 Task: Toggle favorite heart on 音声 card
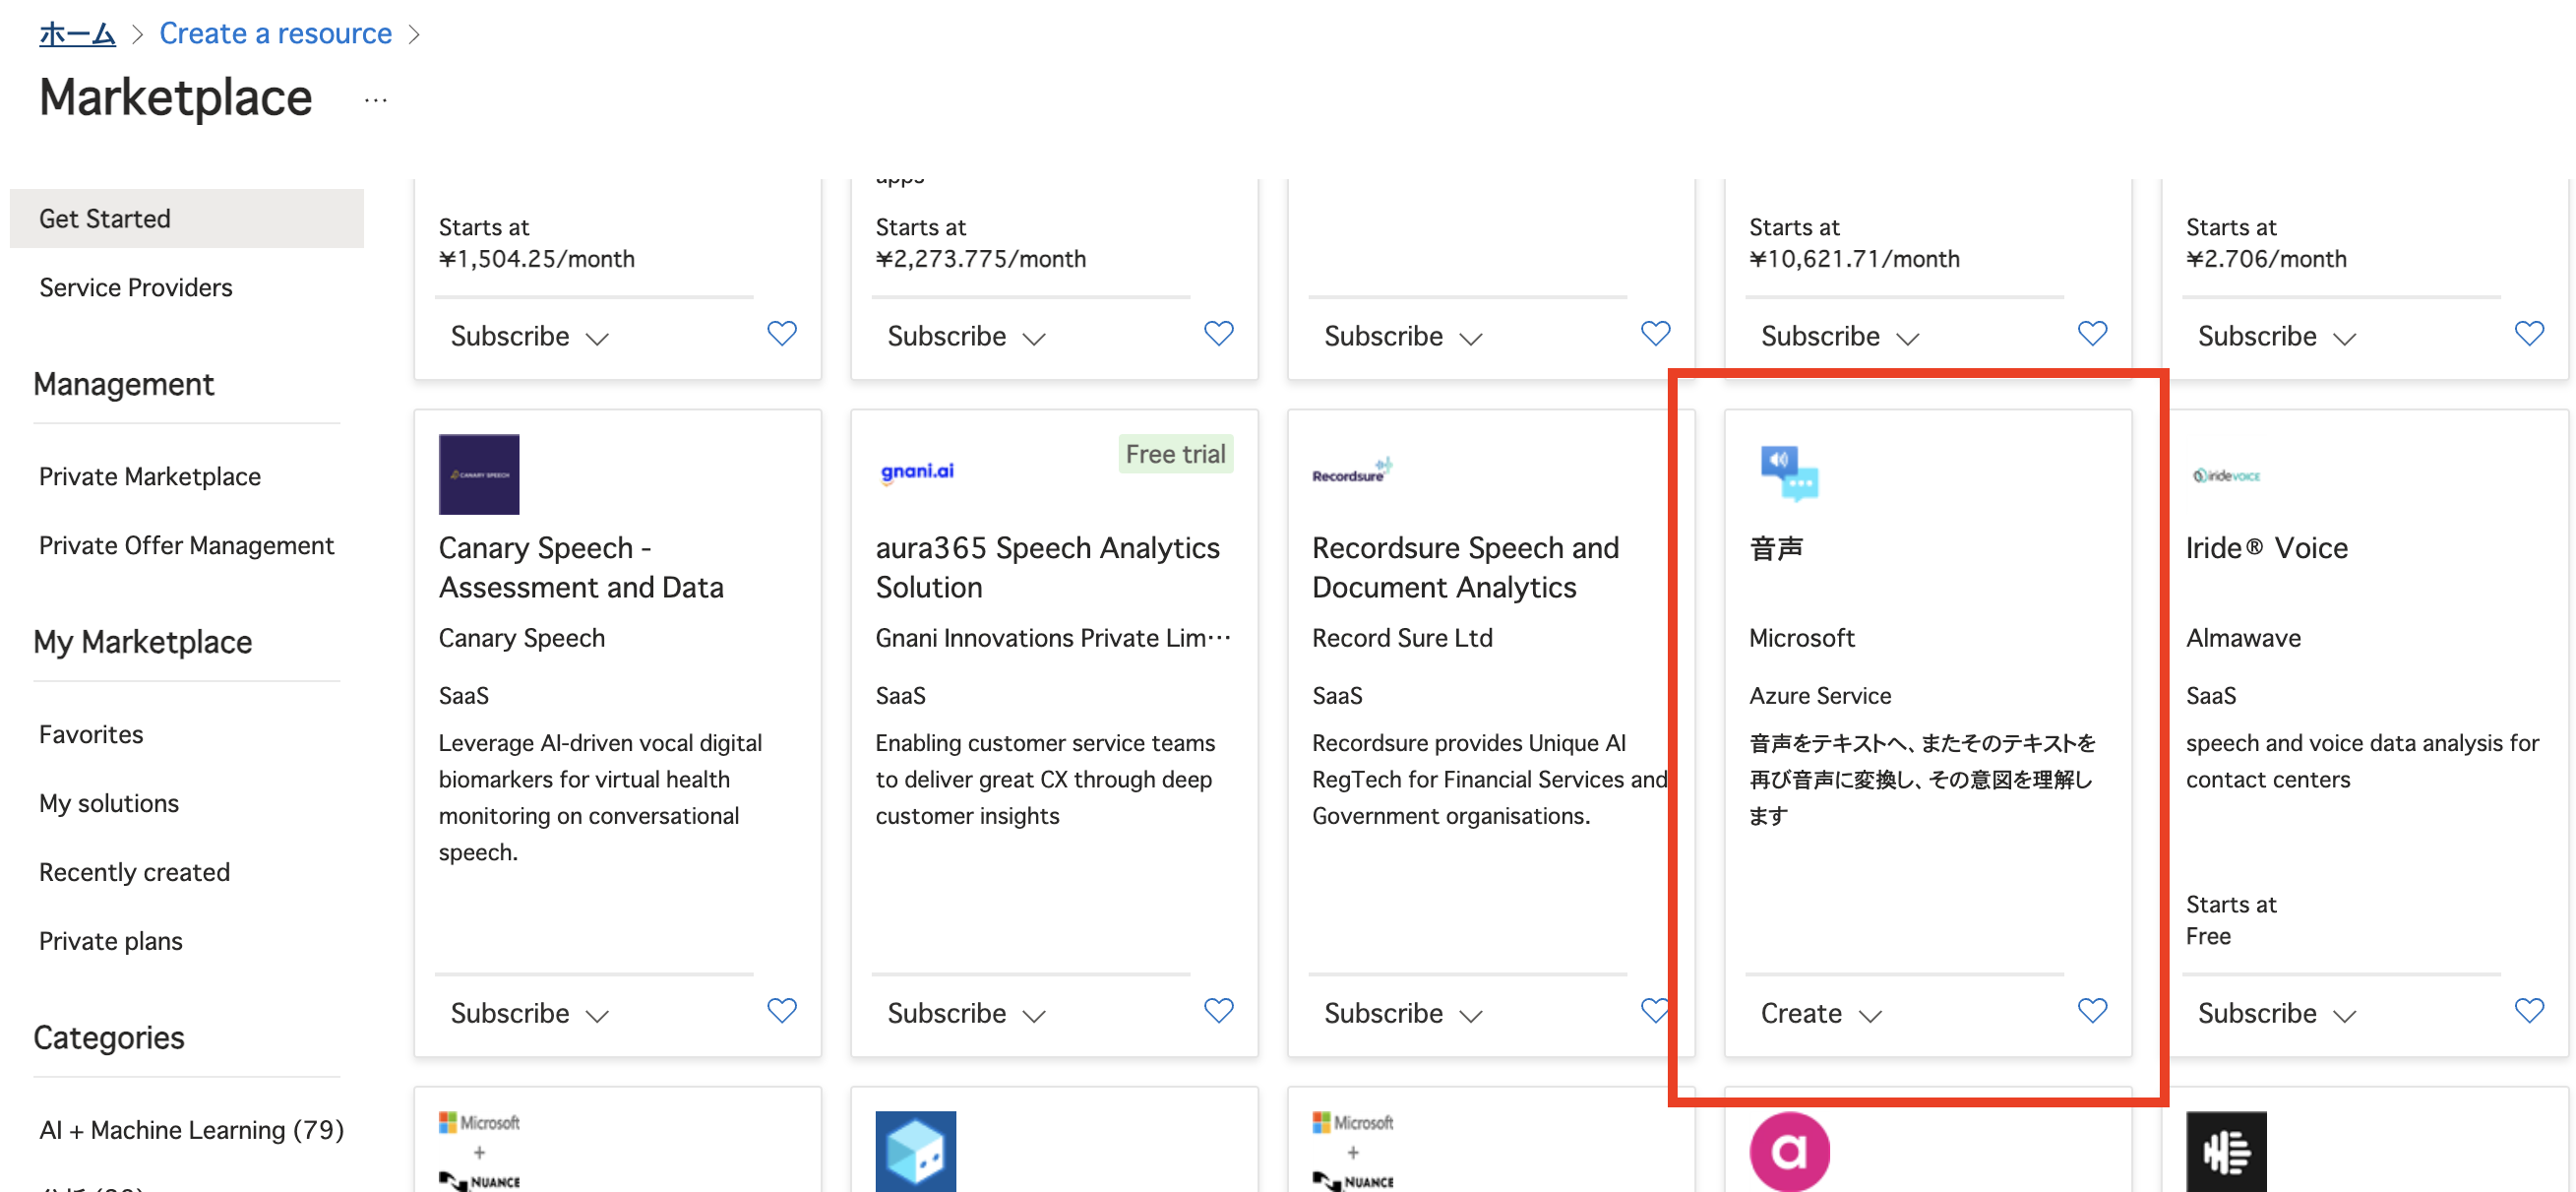[x=2091, y=1010]
